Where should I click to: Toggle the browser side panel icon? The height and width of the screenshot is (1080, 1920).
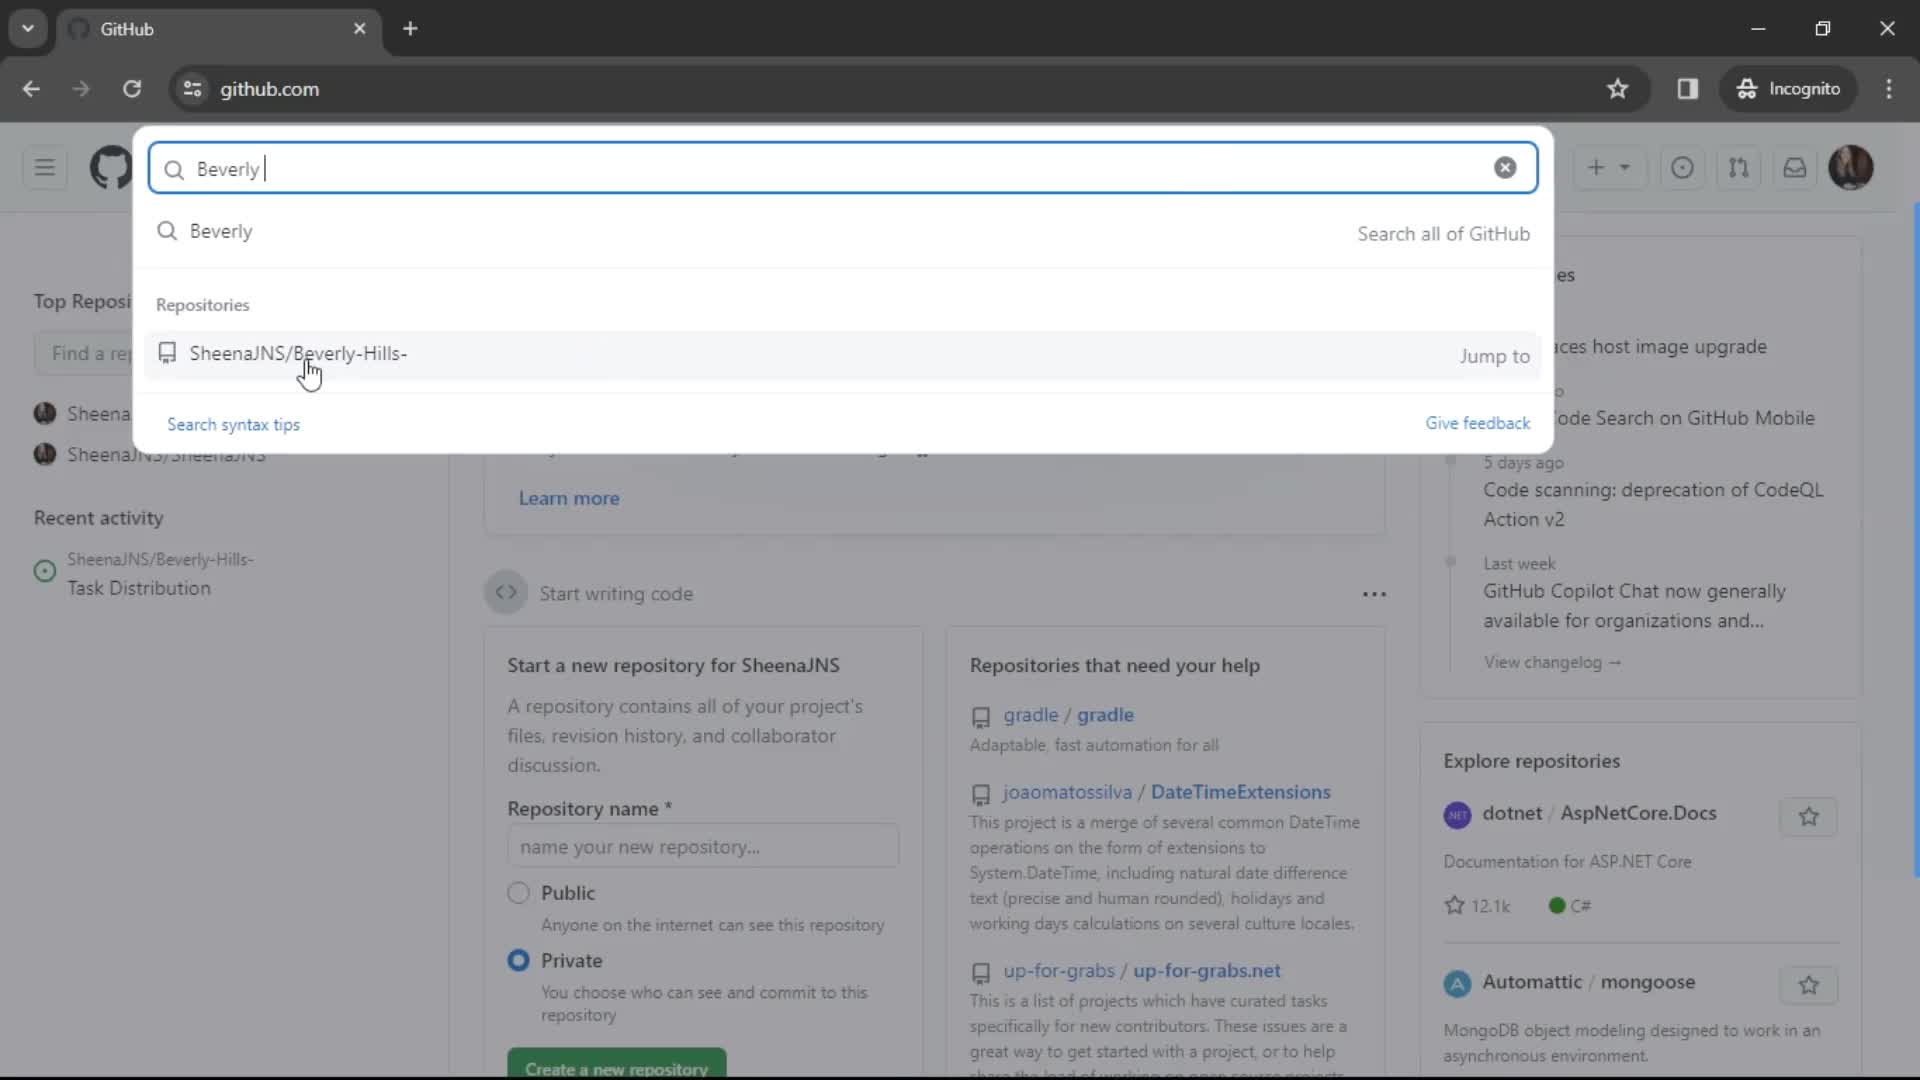pyautogui.click(x=1688, y=89)
